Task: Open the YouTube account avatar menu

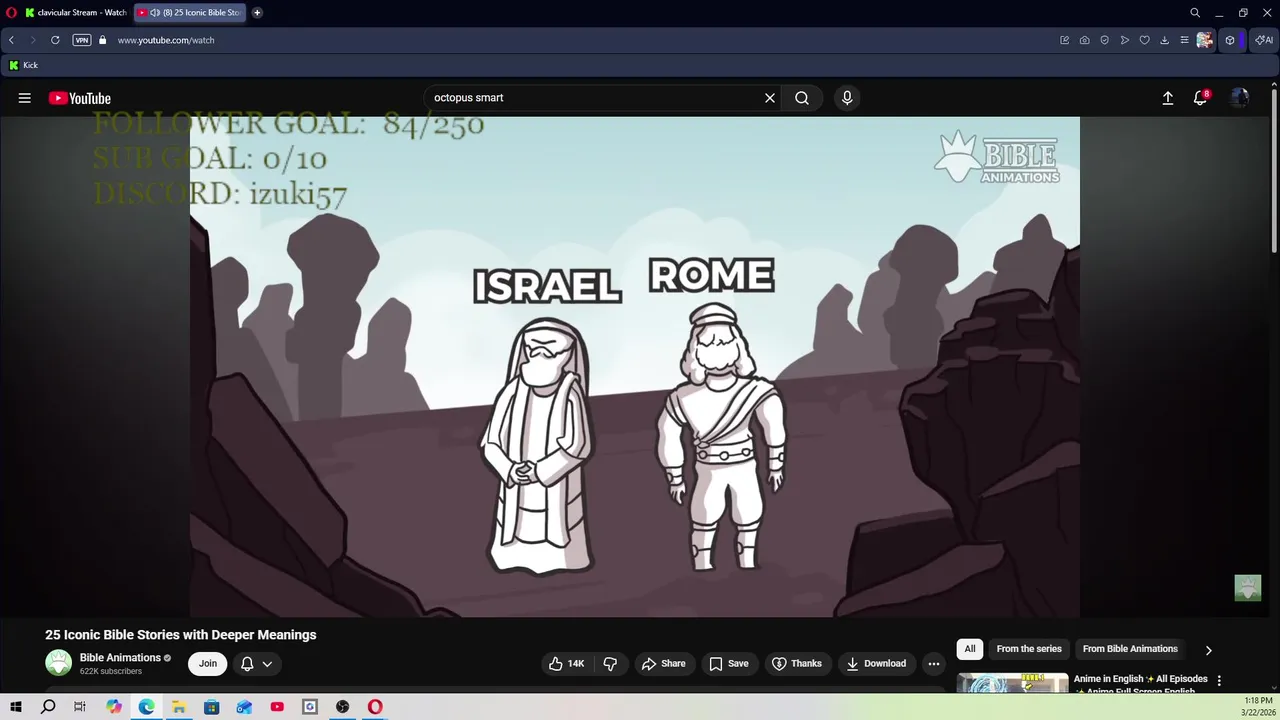Action: point(1240,98)
